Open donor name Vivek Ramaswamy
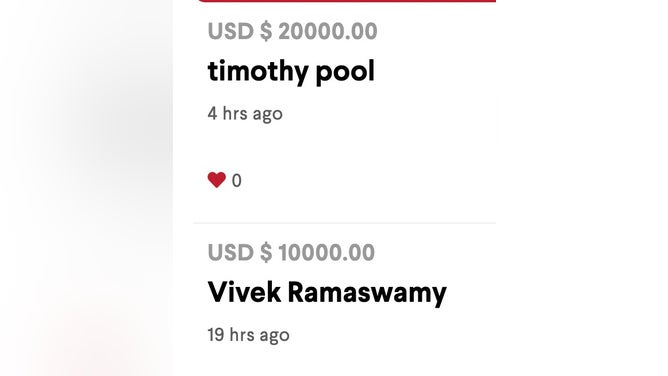This screenshot has height=376, width=668. [x=327, y=293]
